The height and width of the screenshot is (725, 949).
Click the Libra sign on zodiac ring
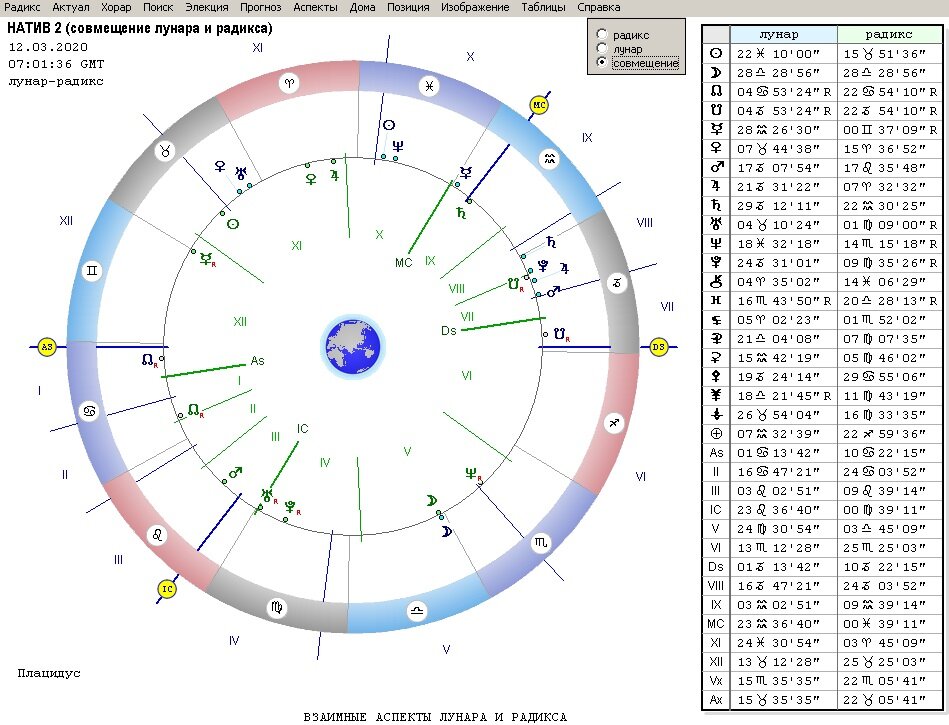417,610
